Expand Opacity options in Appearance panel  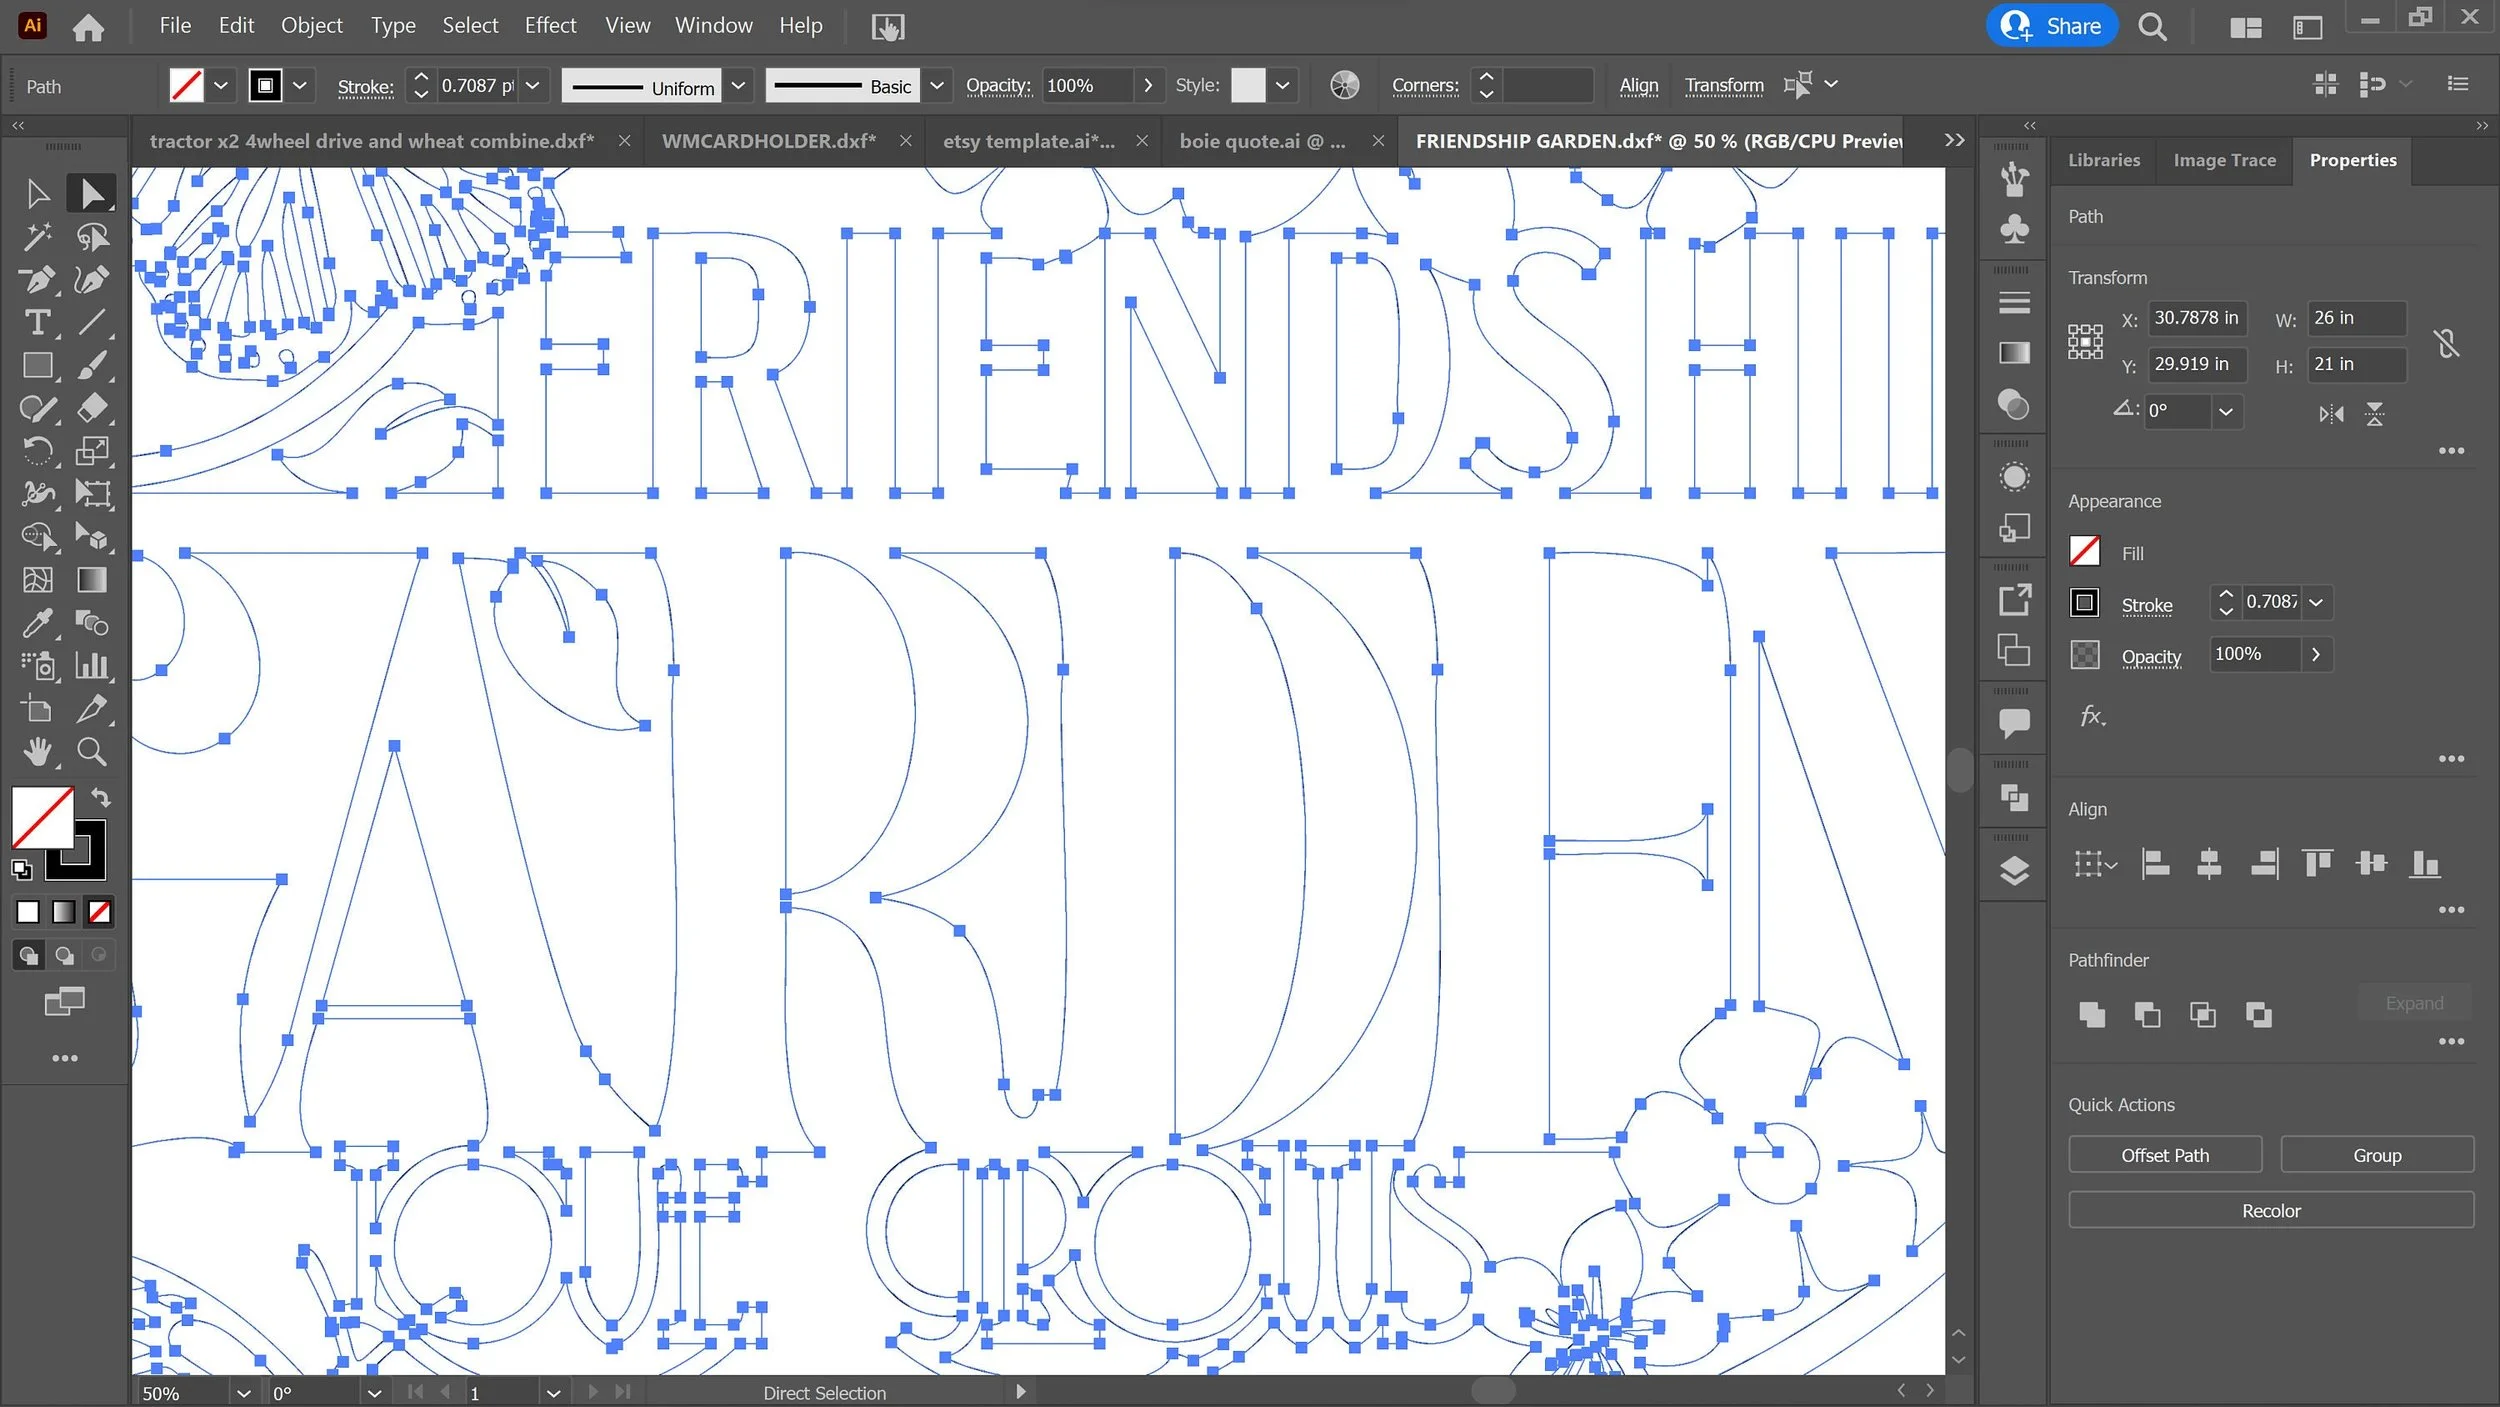coord(2315,655)
